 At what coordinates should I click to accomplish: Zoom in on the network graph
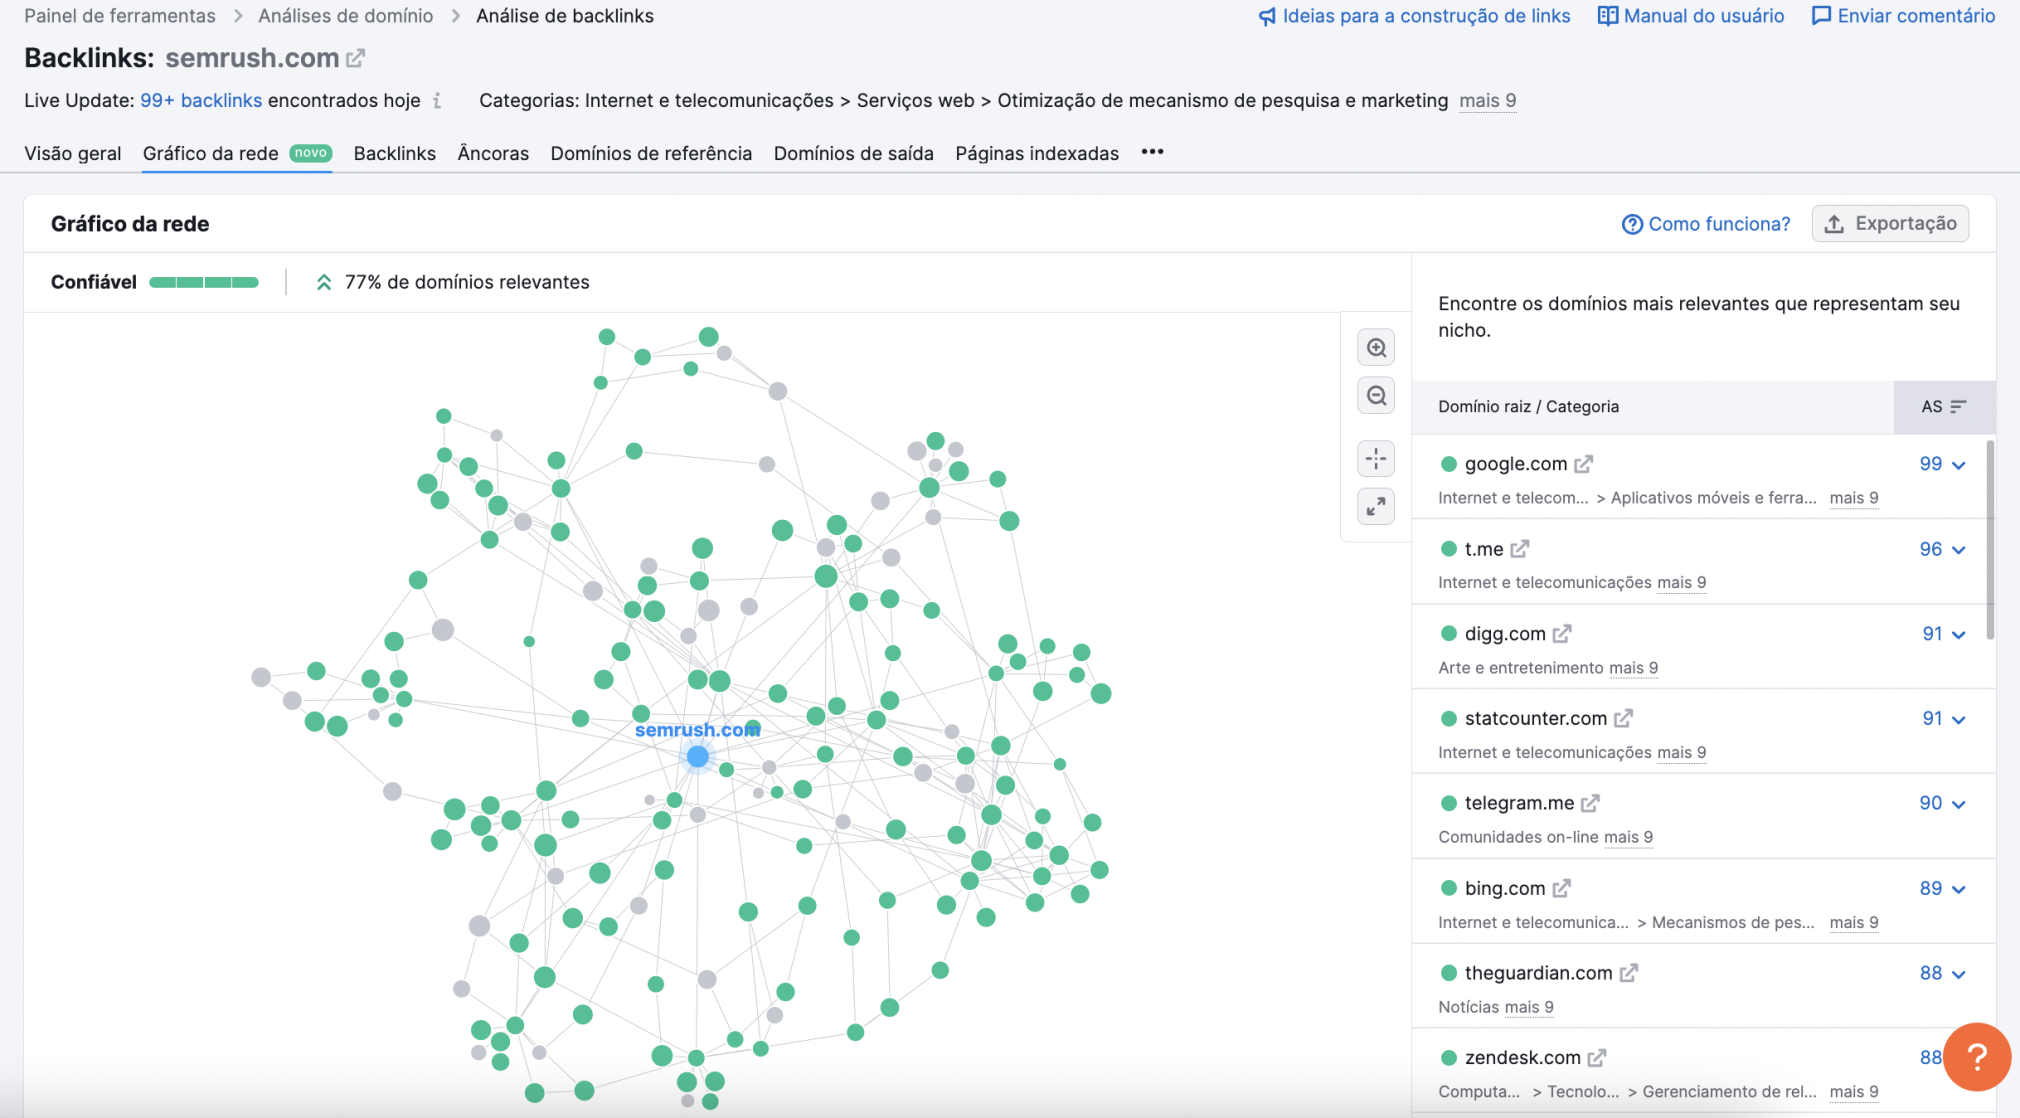click(1376, 348)
